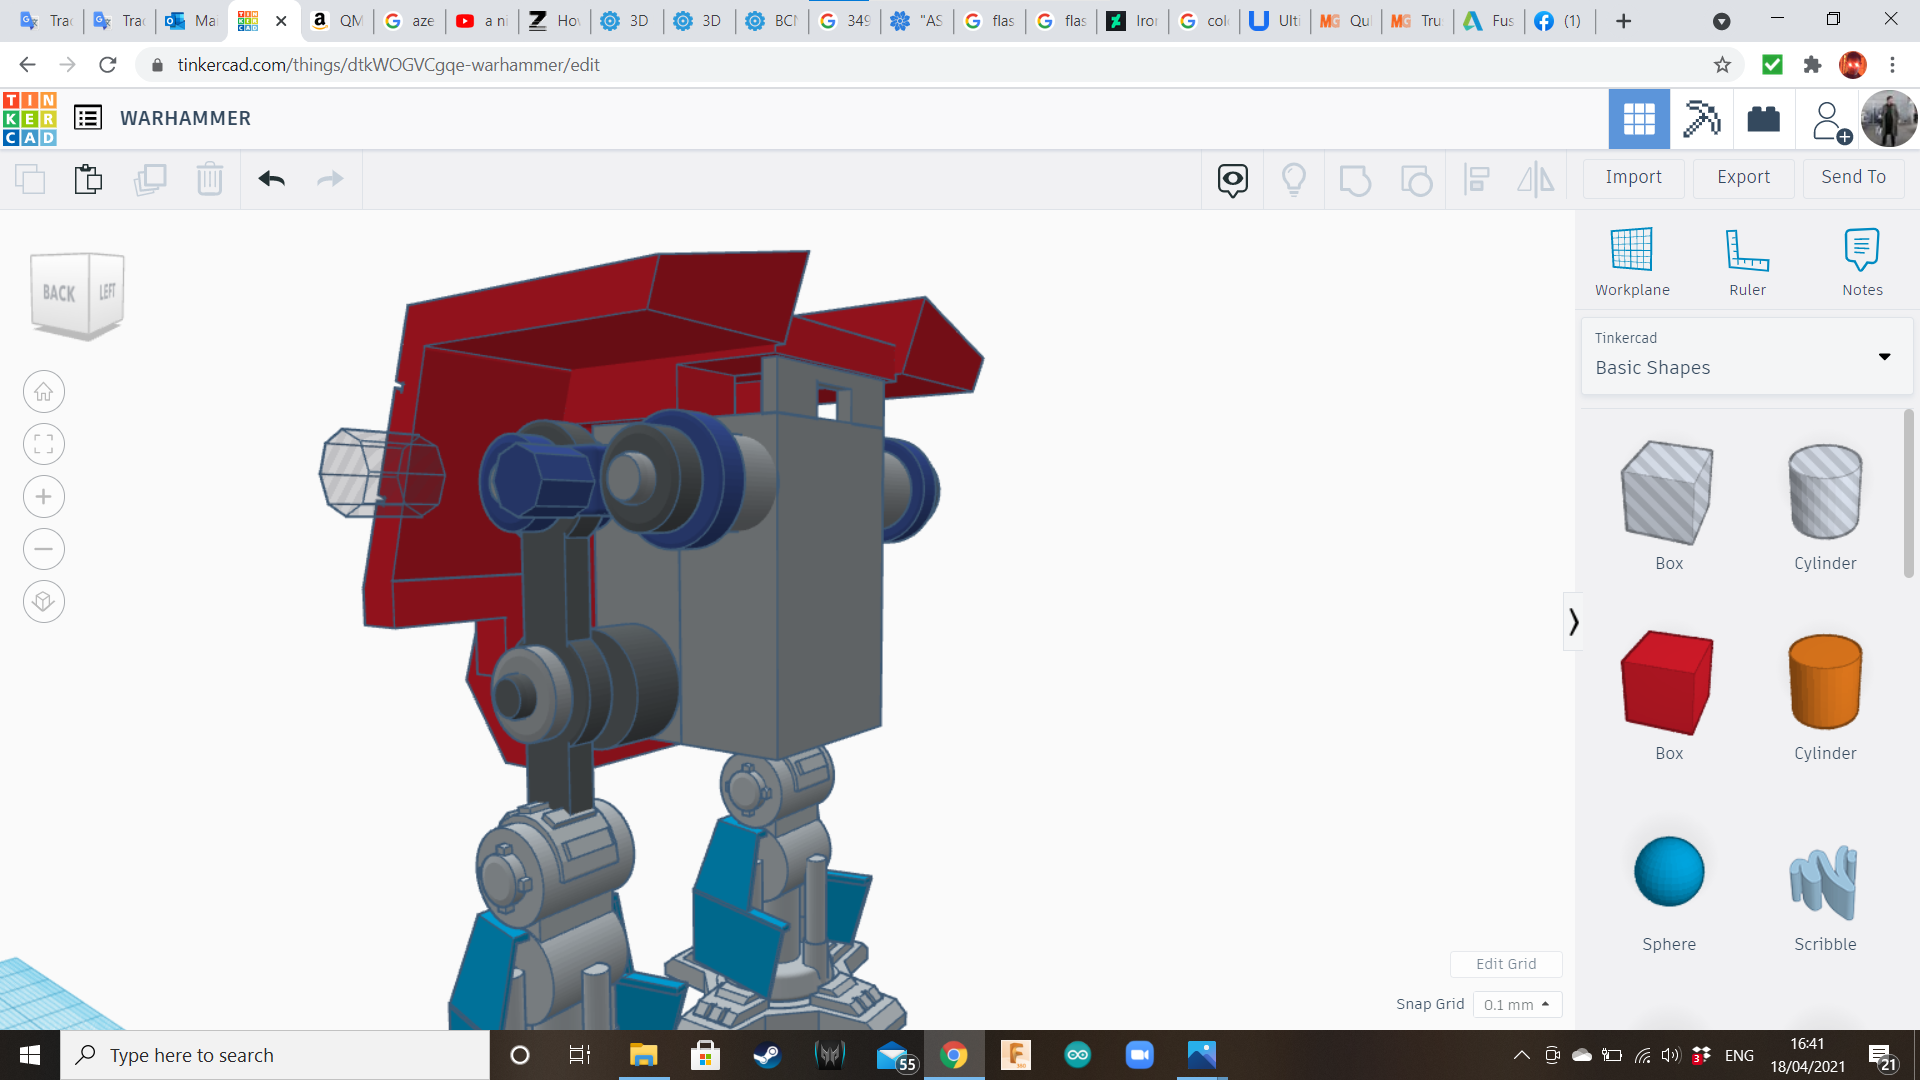Click the Export button
Screen dimensions: 1920x1080
1743,177
